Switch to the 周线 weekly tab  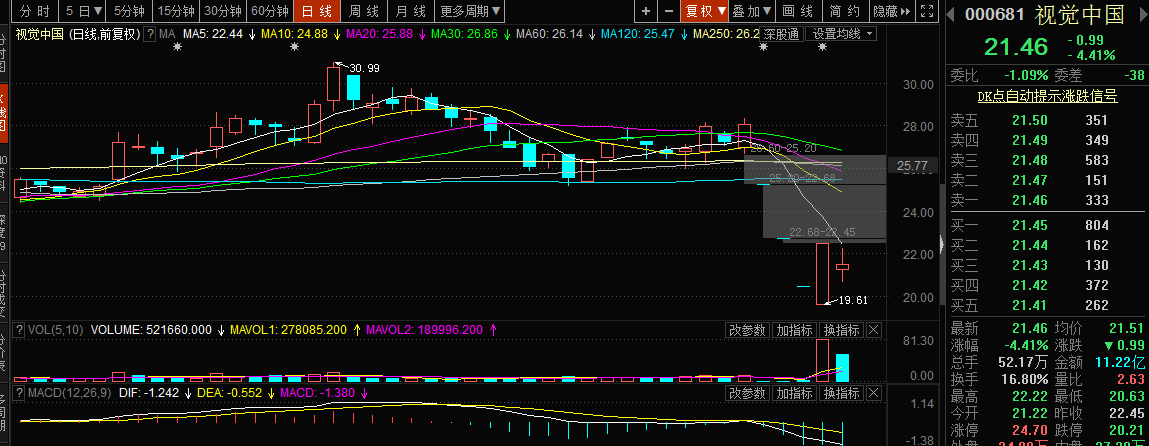(x=362, y=12)
